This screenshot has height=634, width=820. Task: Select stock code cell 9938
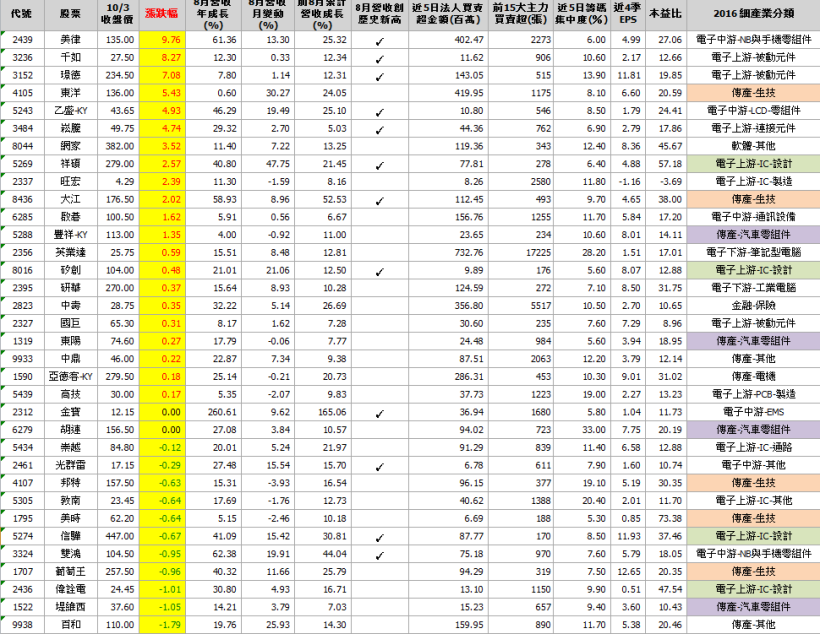pos(22,625)
